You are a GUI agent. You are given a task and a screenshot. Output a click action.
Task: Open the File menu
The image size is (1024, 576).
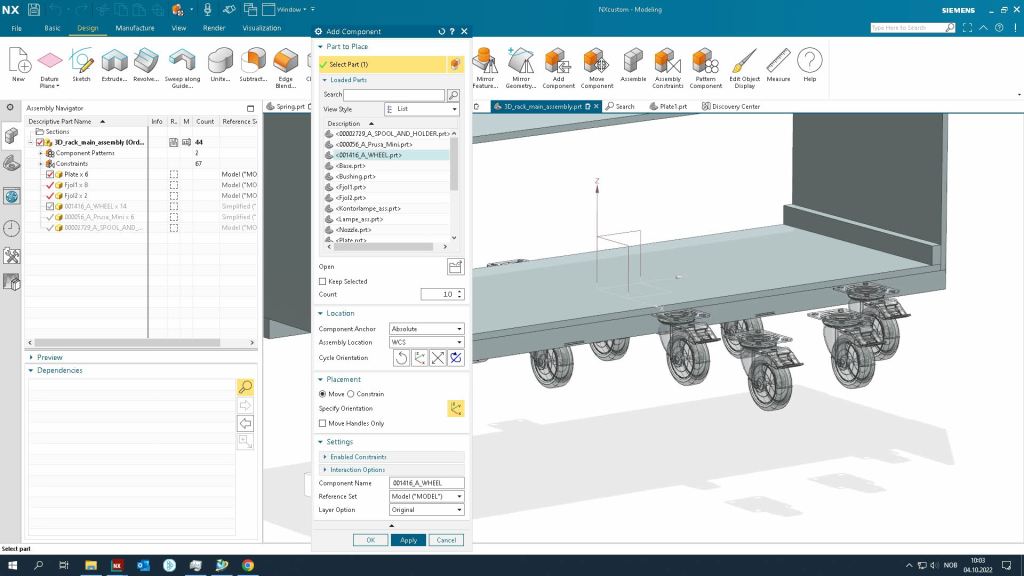pos(16,28)
